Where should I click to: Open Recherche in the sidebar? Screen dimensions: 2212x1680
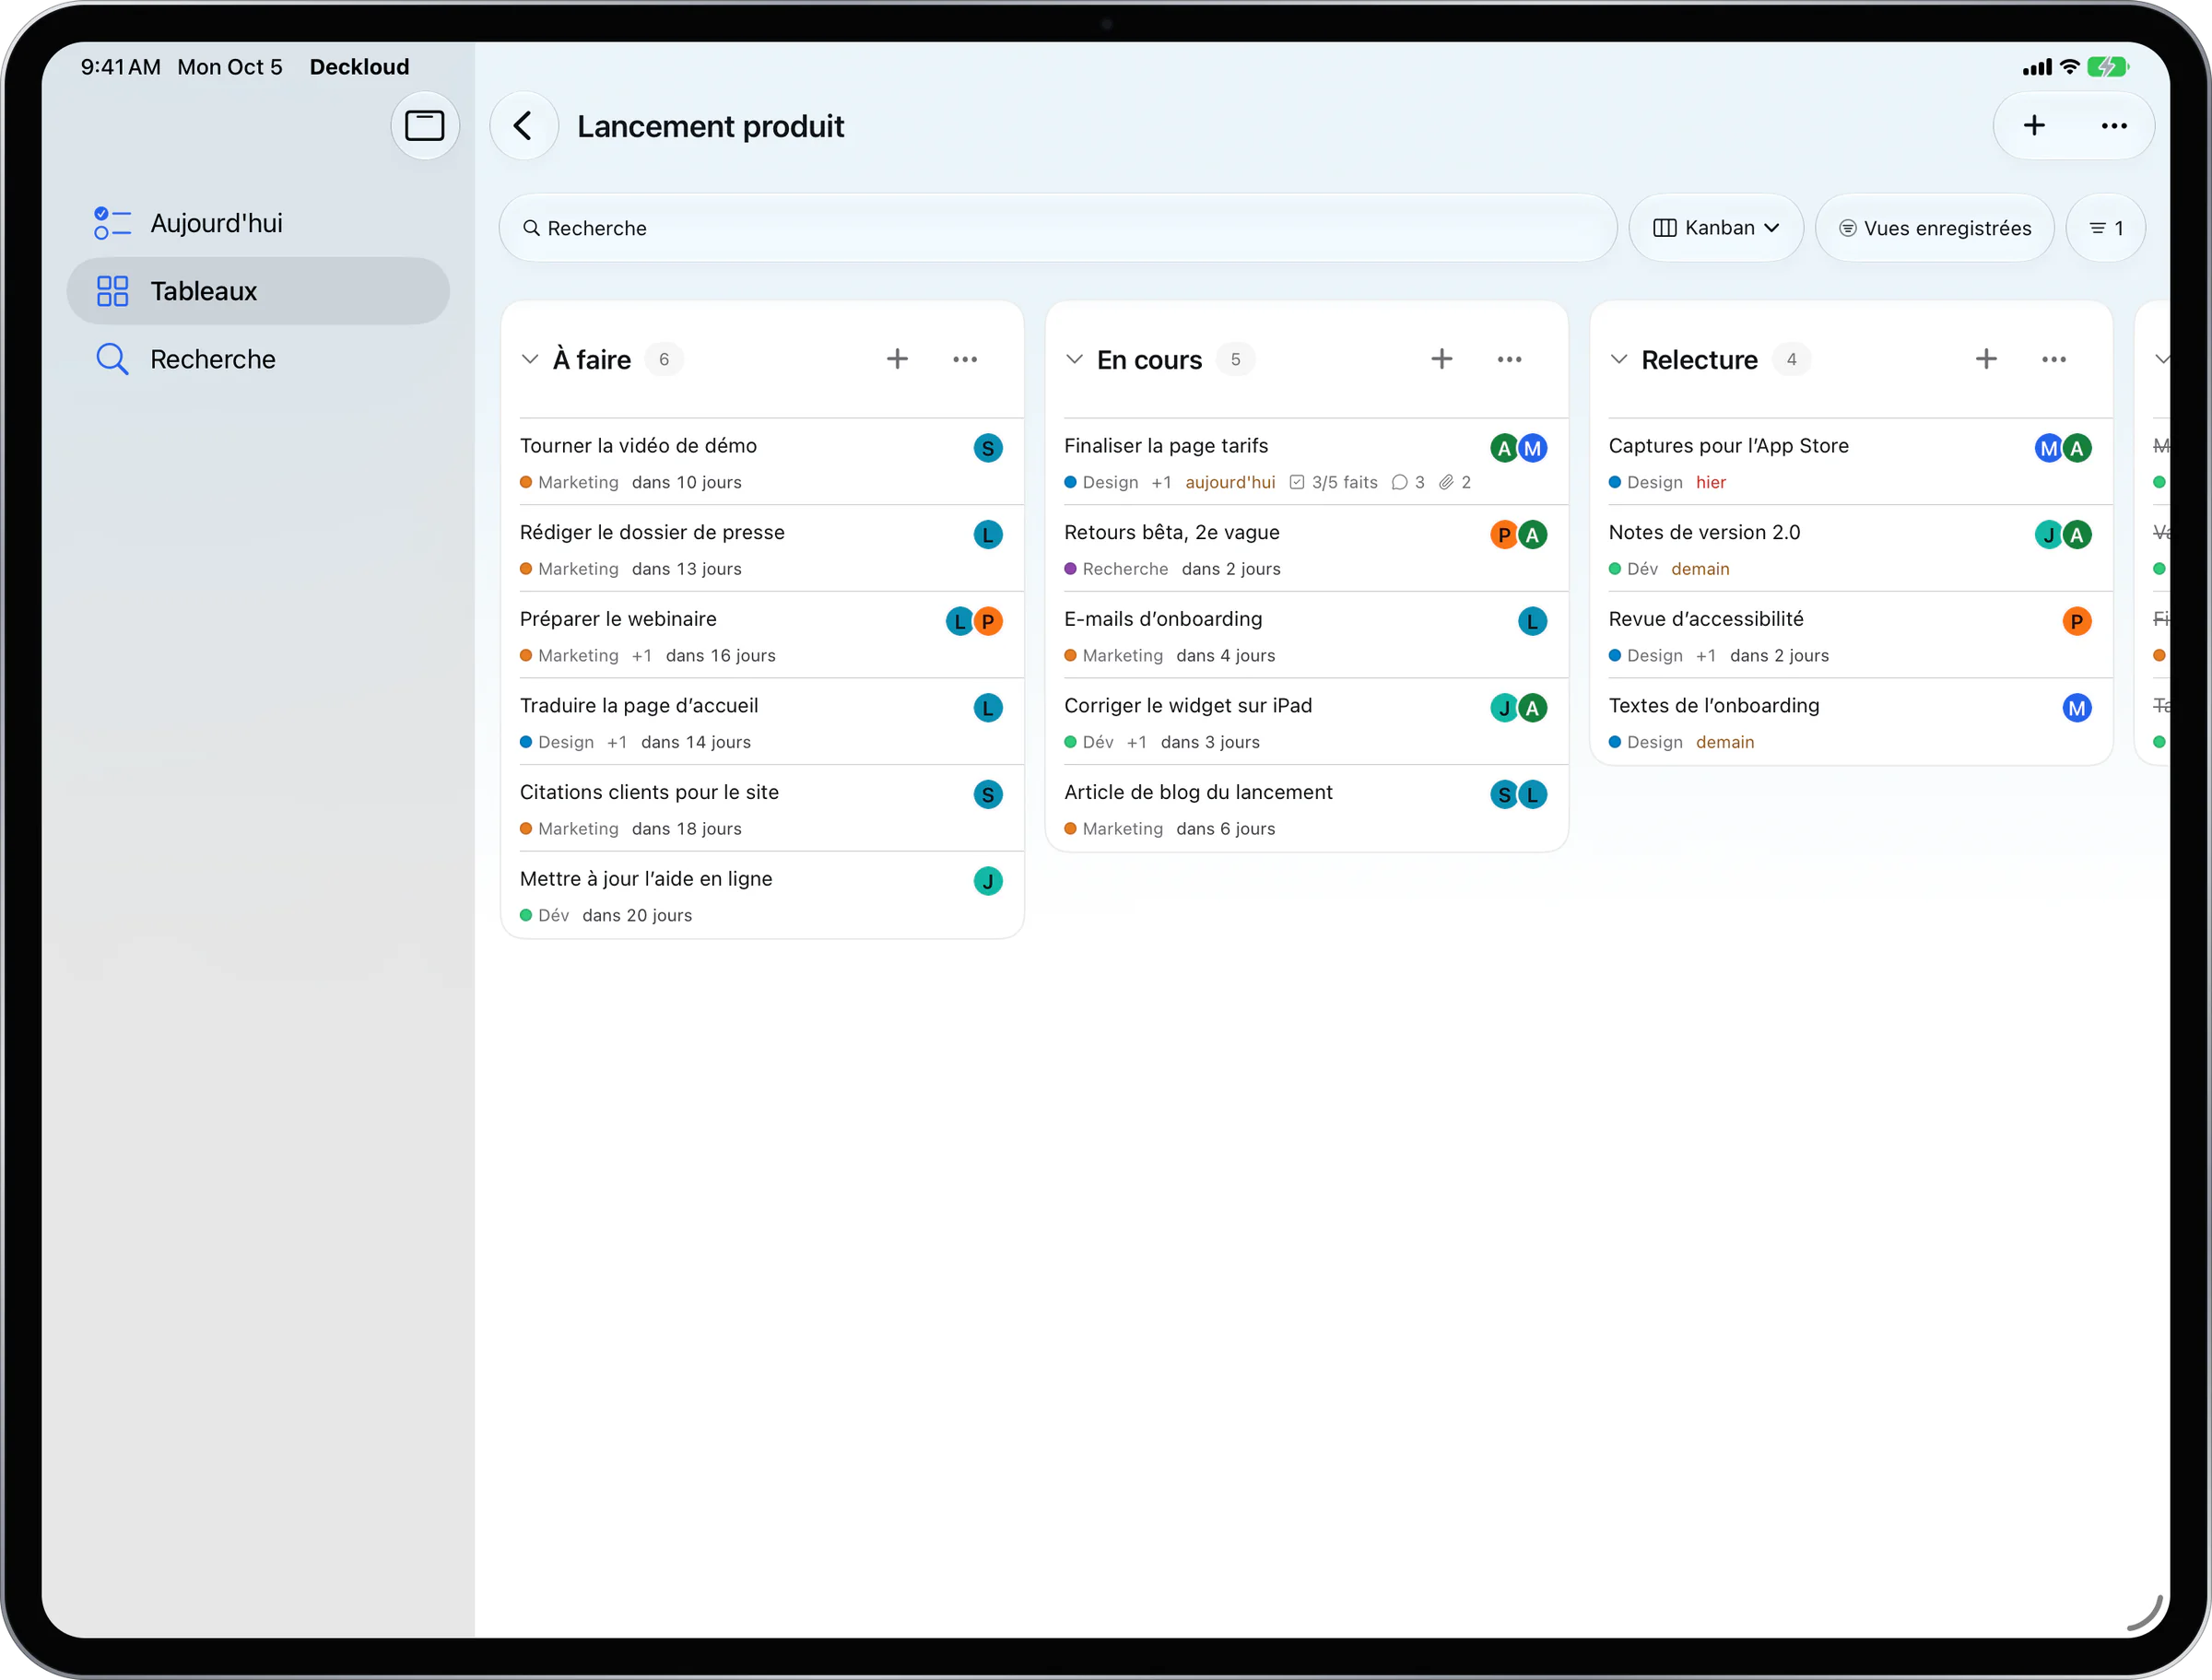[258, 359]
